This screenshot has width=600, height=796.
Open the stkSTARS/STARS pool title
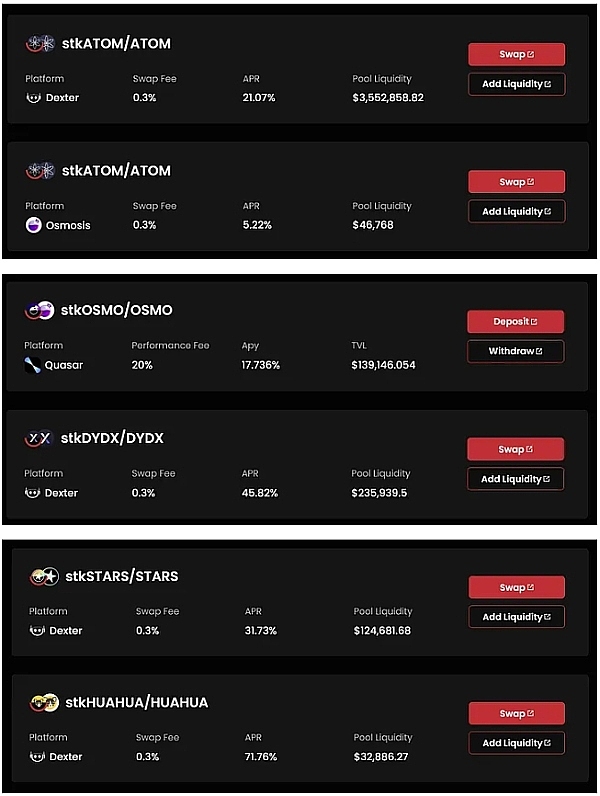122,577
